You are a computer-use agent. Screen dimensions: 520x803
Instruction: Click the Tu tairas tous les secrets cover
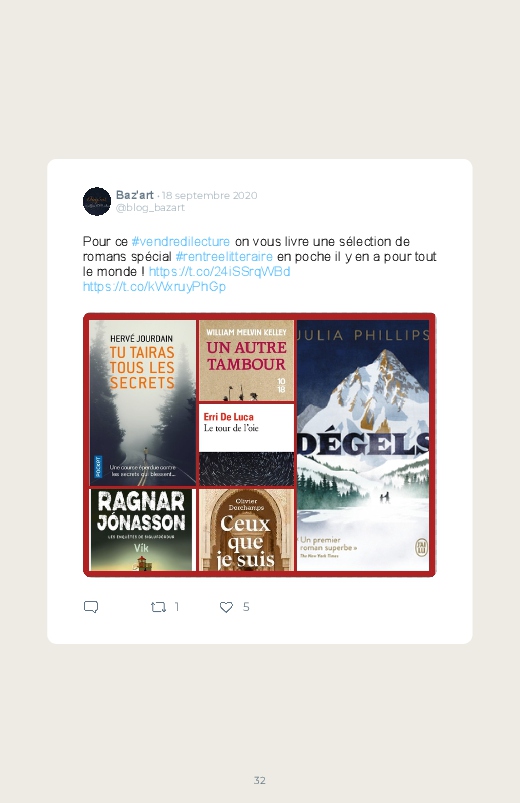point(142,403)
